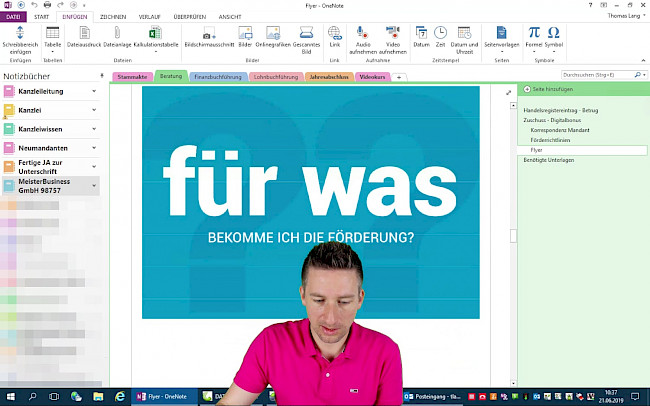Screen dimensions: 650x406
Task: Open Microsoft Edge from the taskbar
Action: (120, 396)
